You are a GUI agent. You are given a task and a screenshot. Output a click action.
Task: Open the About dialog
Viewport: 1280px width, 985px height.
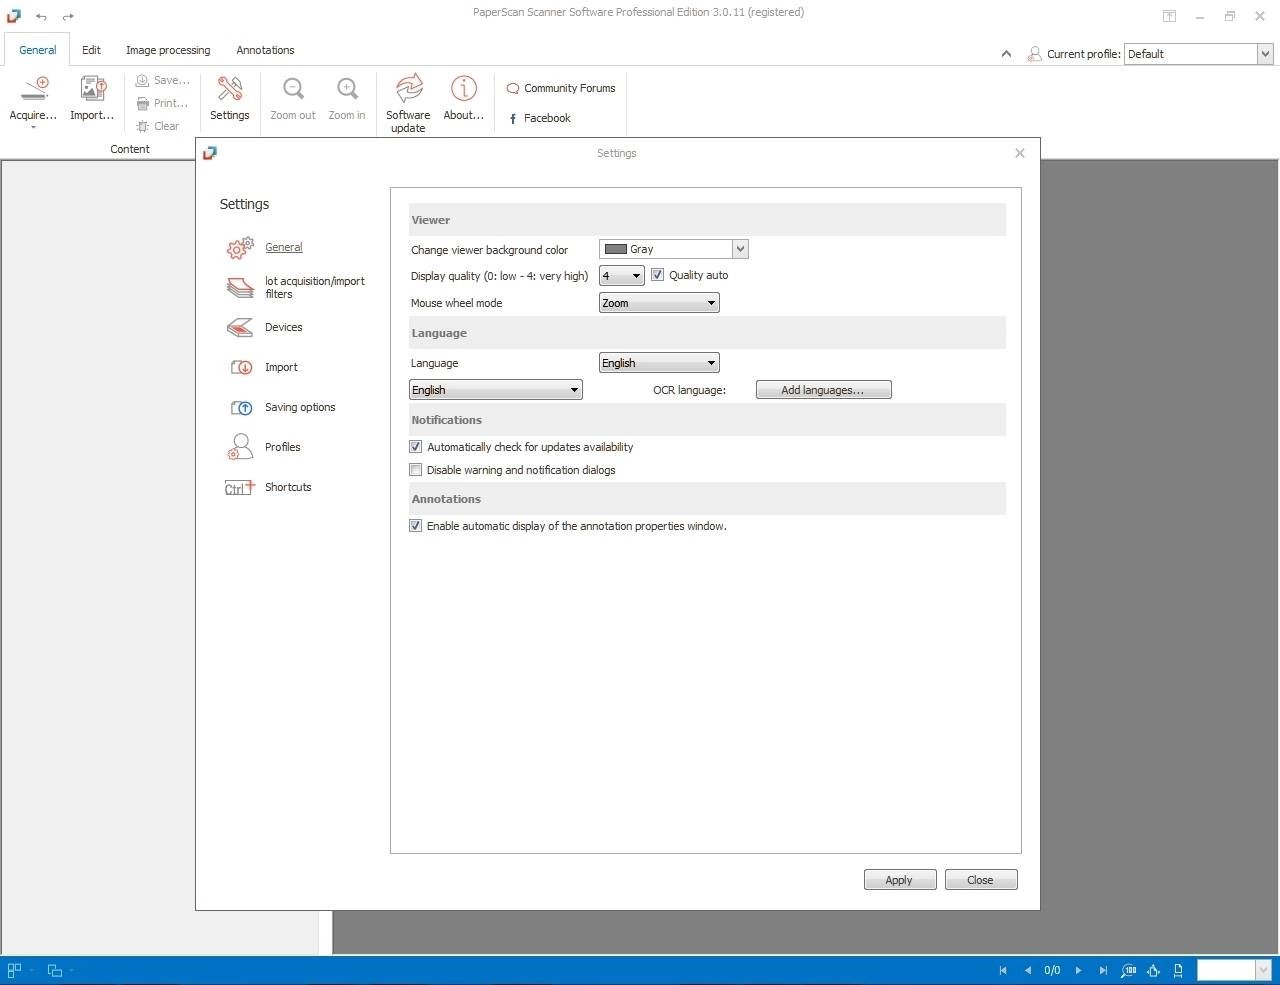(x=463, y=99)
